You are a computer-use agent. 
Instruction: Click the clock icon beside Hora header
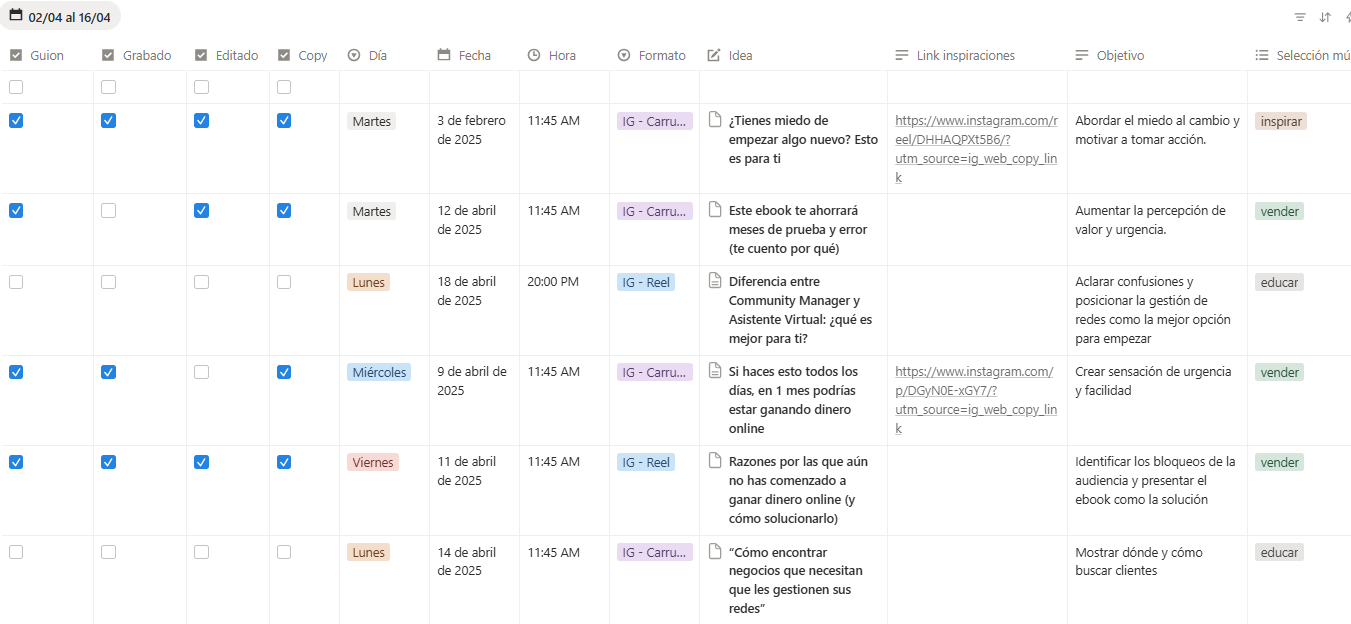pyautogui.click(x=534, y=55)
